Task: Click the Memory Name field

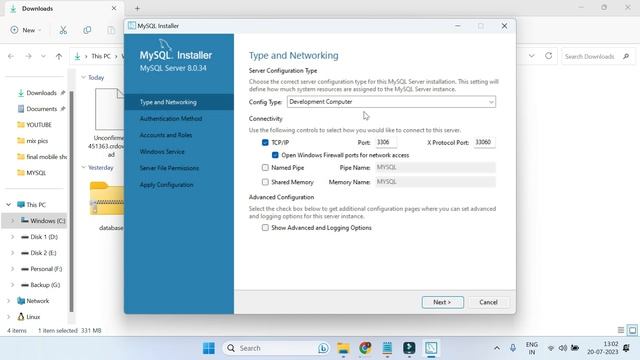Action: pyautogui.click(x=436, y=182)
